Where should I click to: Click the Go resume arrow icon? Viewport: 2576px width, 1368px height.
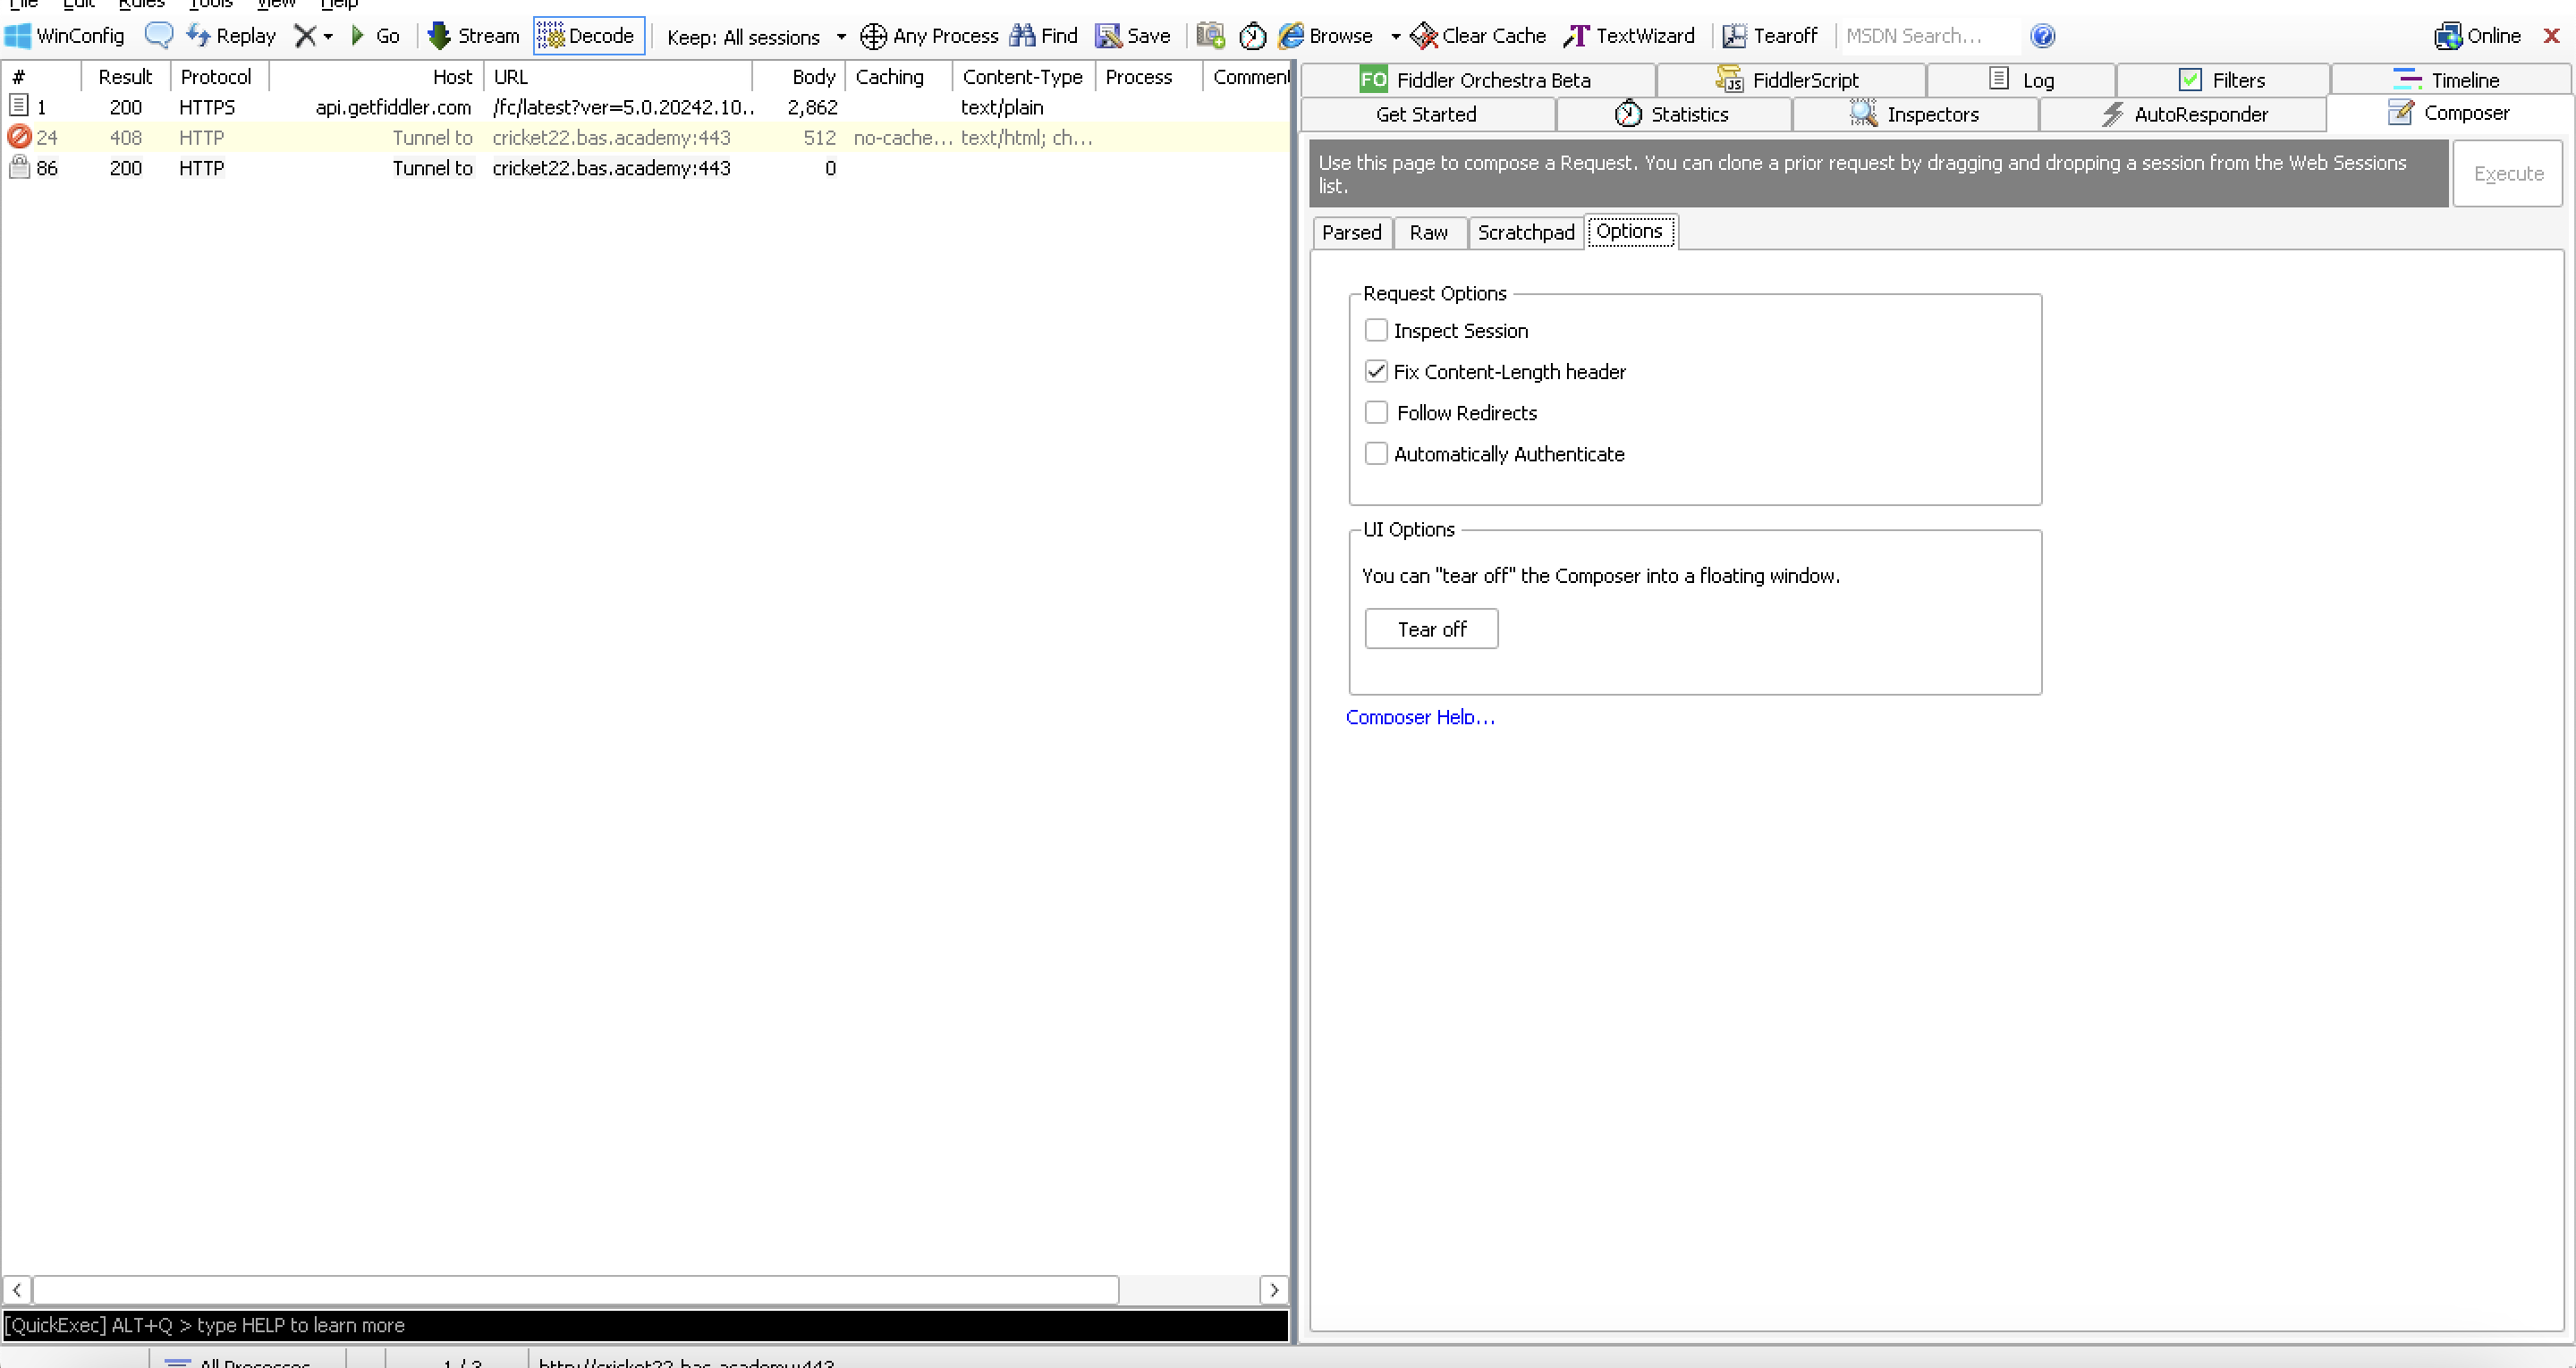(357, 36)
